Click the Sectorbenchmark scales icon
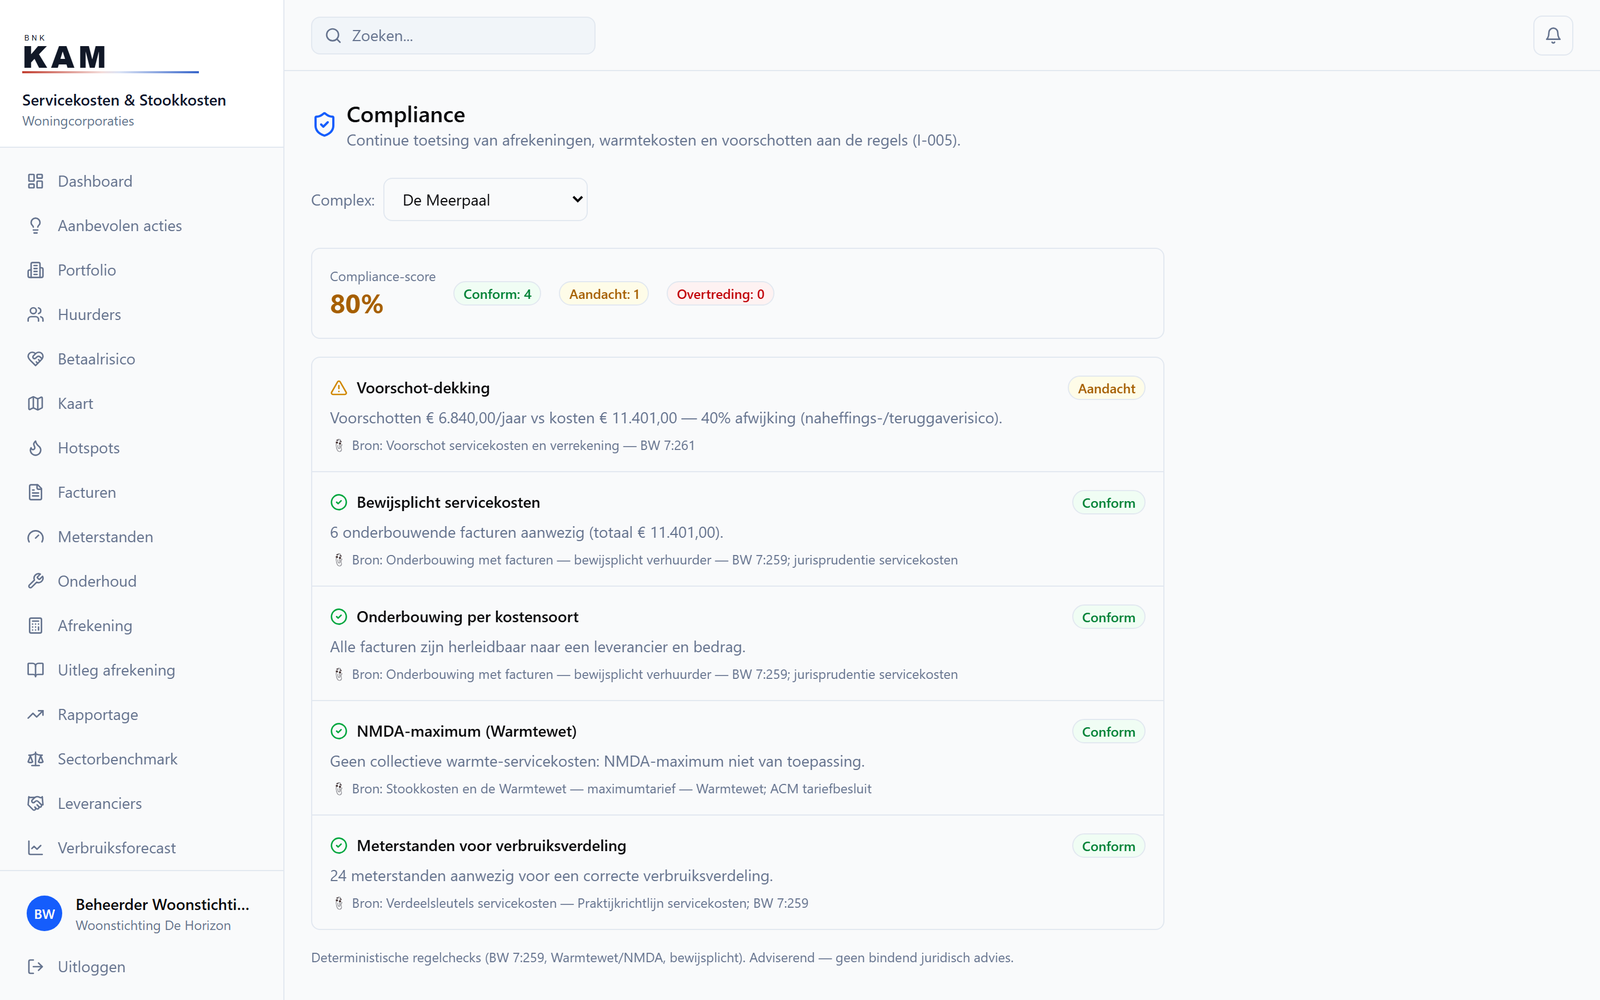 click(36, 759)
